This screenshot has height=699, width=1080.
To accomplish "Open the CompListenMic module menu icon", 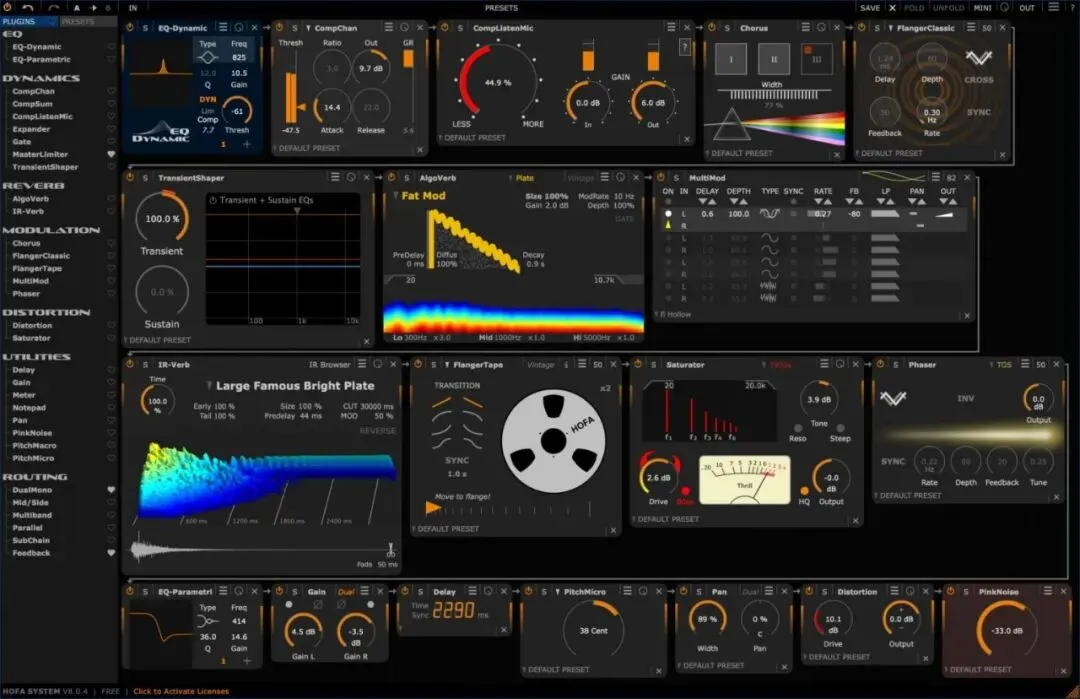I will click(x=671, y=28).
